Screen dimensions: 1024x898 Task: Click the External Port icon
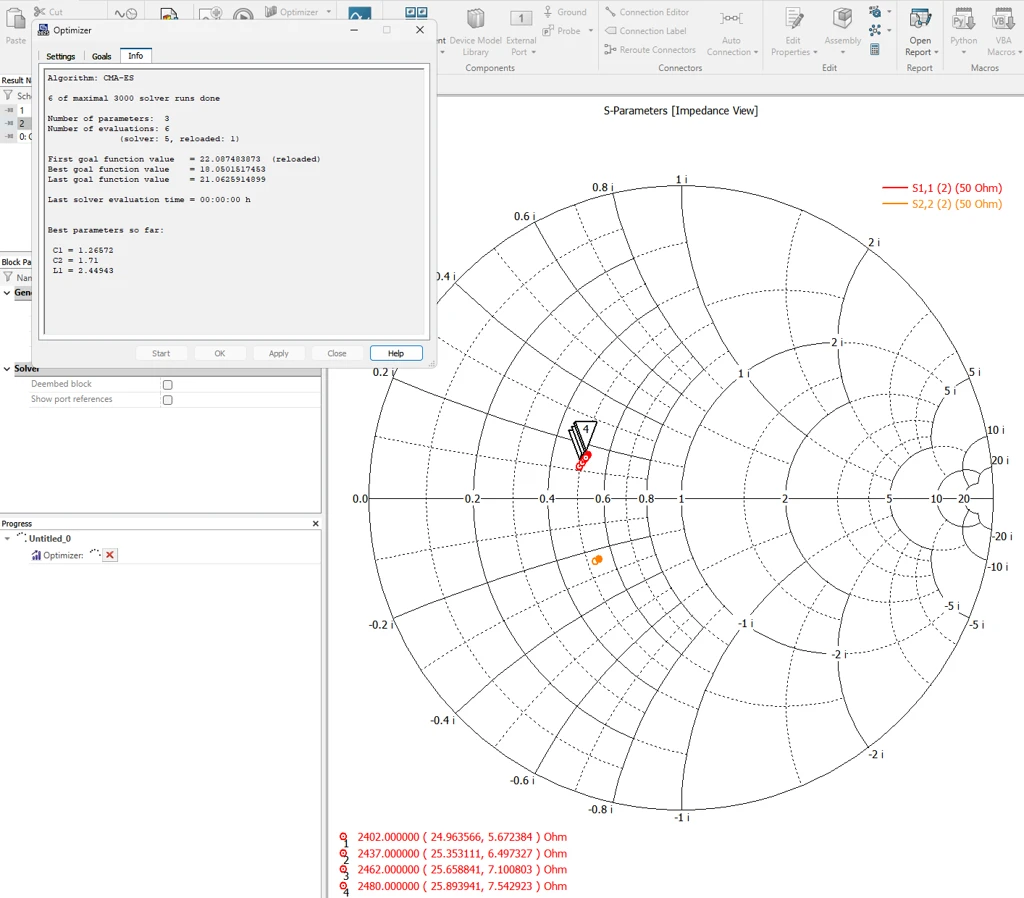coord(520,18)
